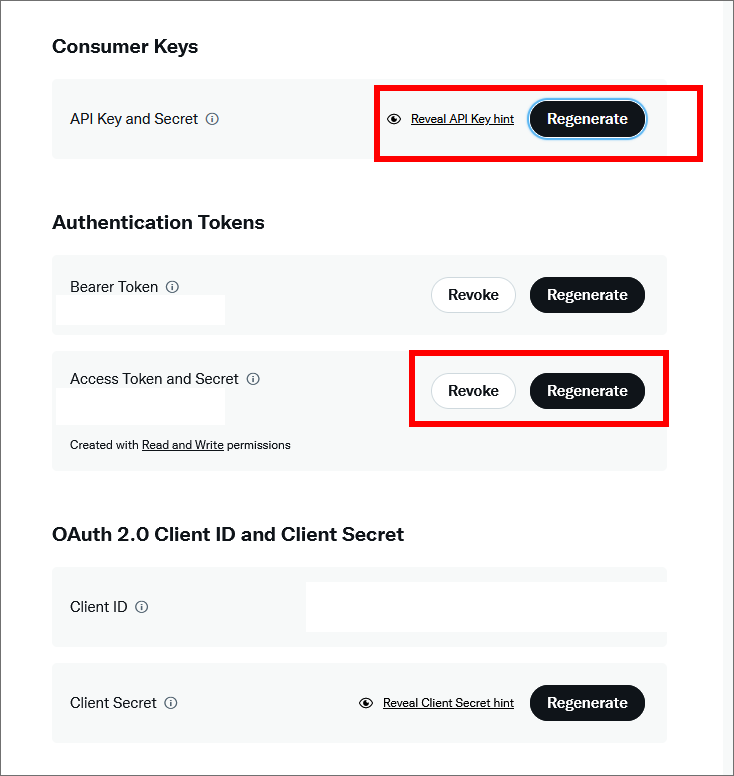734x776 pixels.
Task: Regenerate the Access Token and Secret
Action: 587,391
